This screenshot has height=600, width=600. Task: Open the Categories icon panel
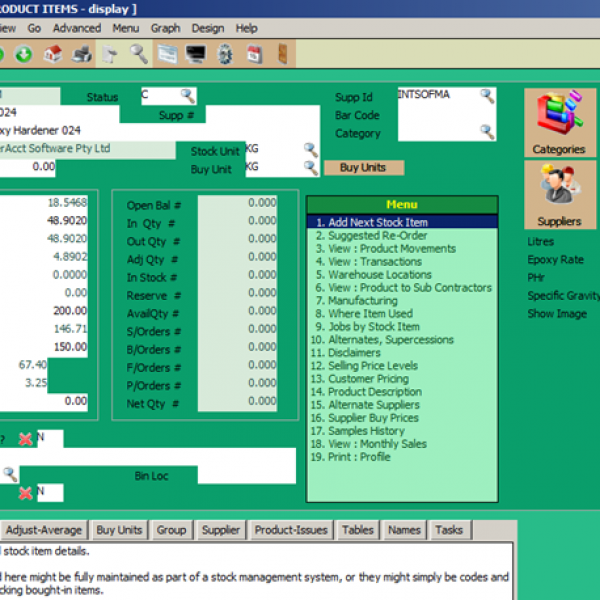pos(560,122)
